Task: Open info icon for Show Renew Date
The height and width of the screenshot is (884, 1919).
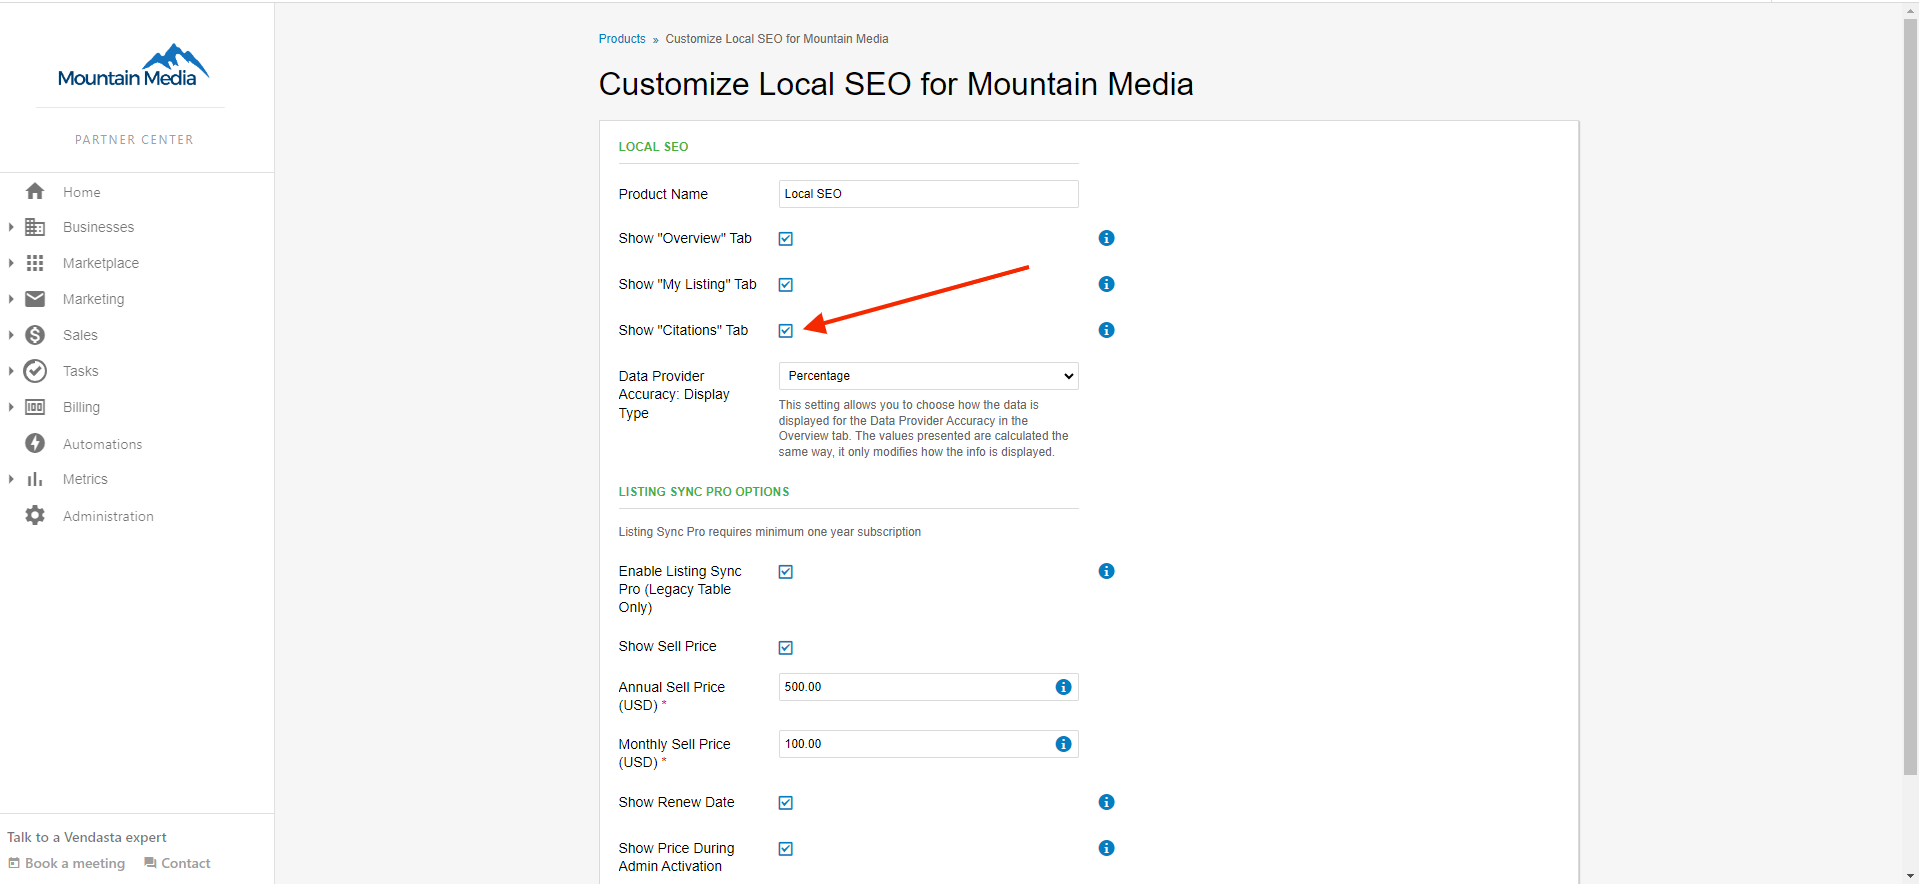Action: (x=1106, y=802)
